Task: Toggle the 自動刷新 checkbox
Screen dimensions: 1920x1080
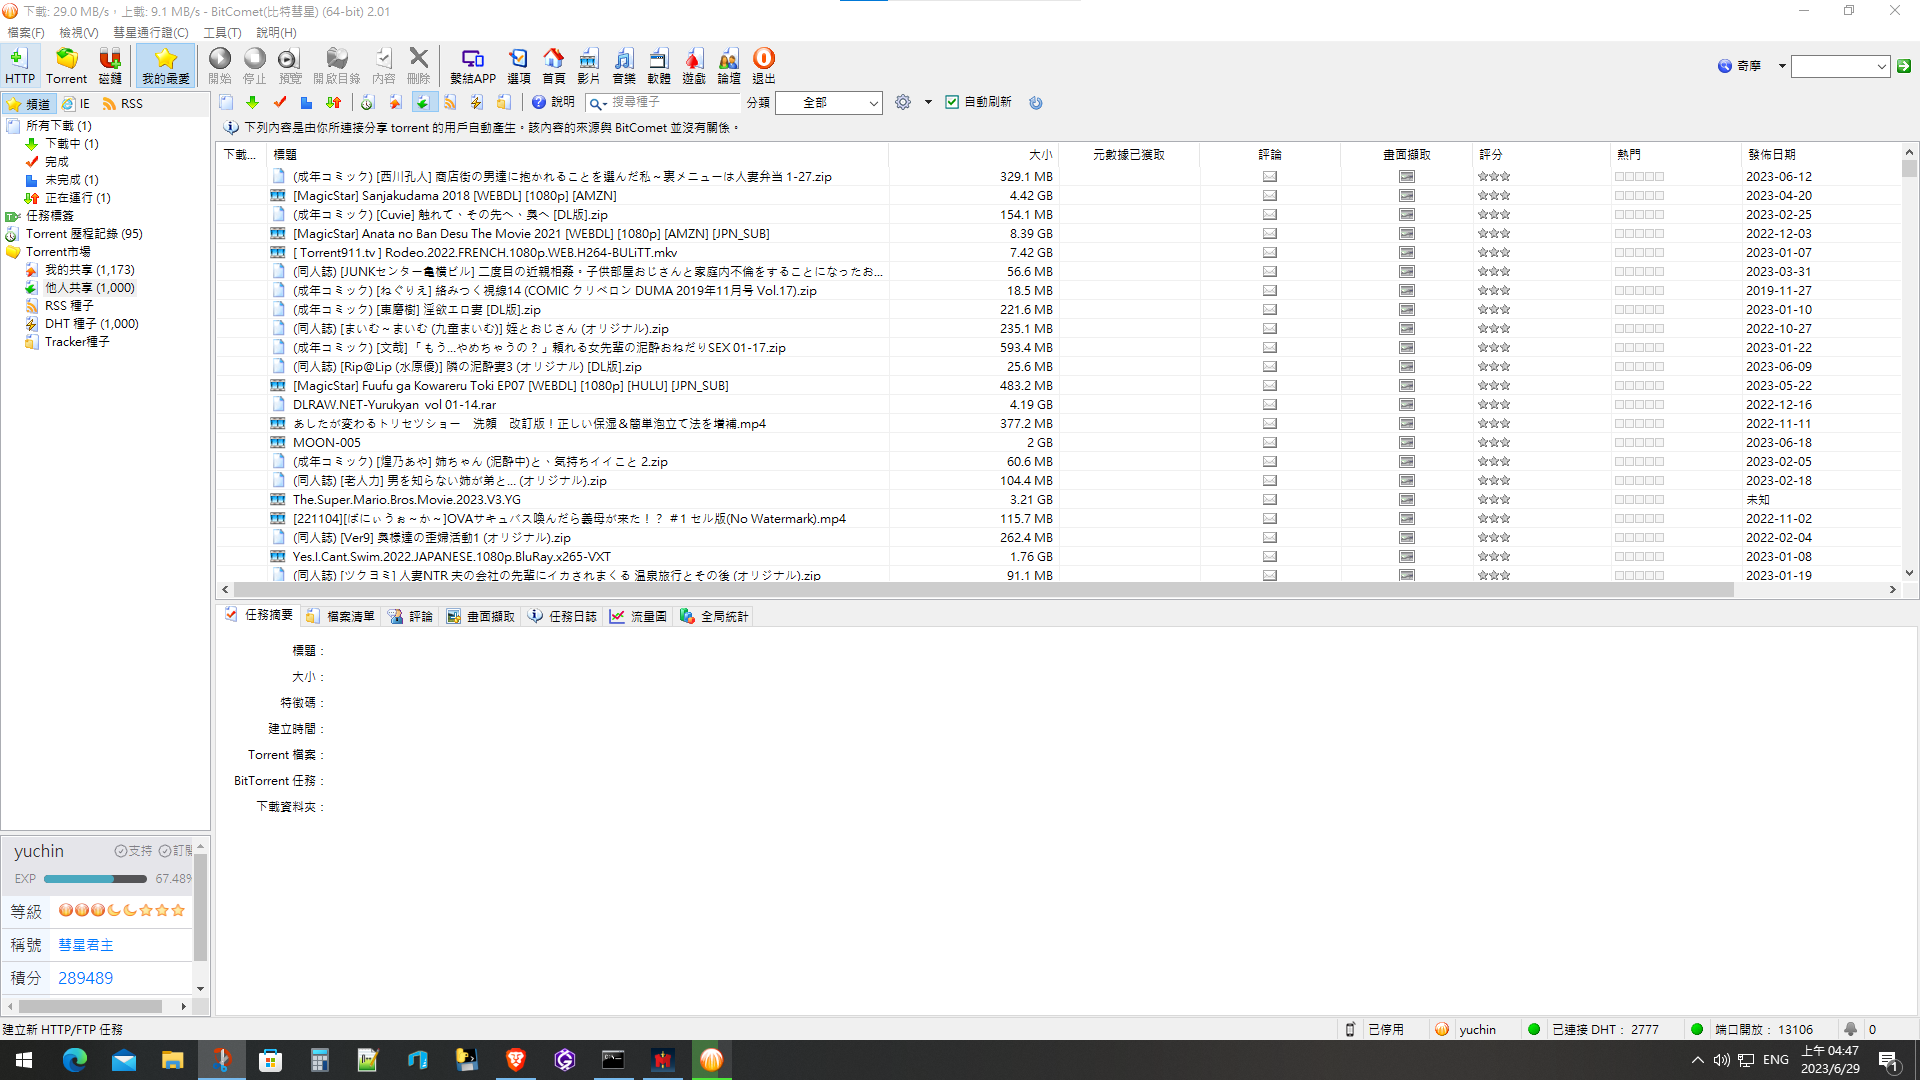Action: coord(952,102)
